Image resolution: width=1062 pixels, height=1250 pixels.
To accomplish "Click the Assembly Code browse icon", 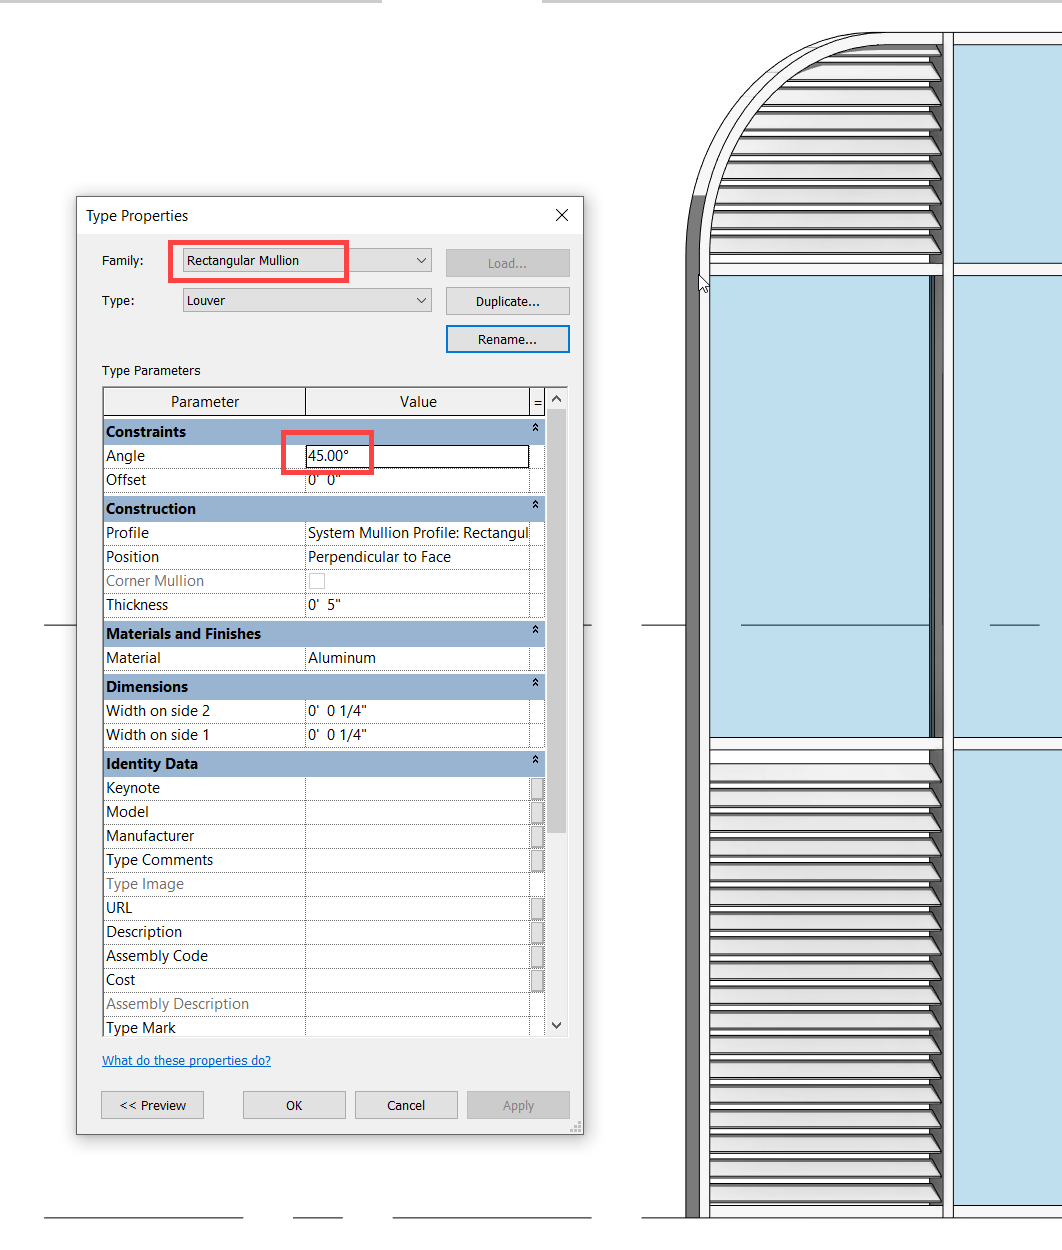I will click(538, 956).
